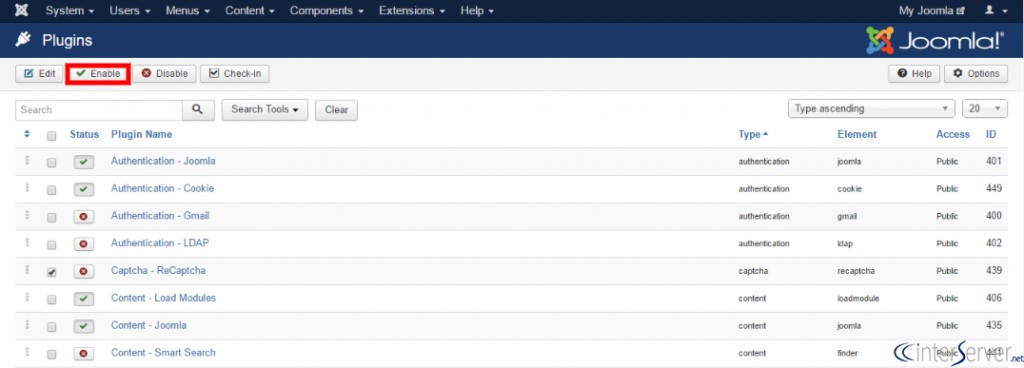Click the Plugins plug icon in header
This screenshot has width=1024, height=368.
pos(24,40)
